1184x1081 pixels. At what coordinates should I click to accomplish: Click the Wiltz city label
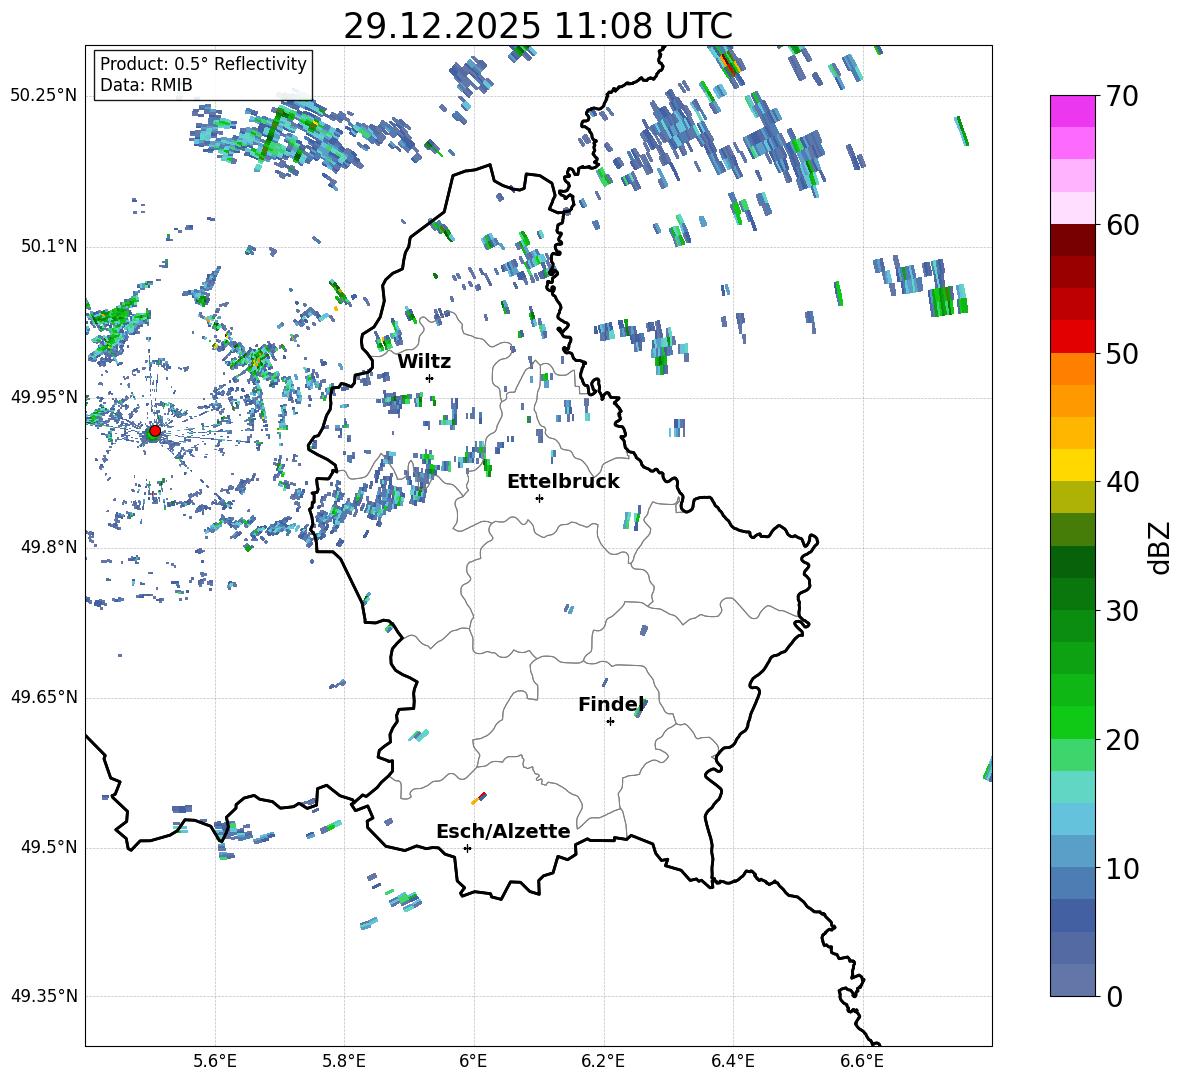click(424, 362)
